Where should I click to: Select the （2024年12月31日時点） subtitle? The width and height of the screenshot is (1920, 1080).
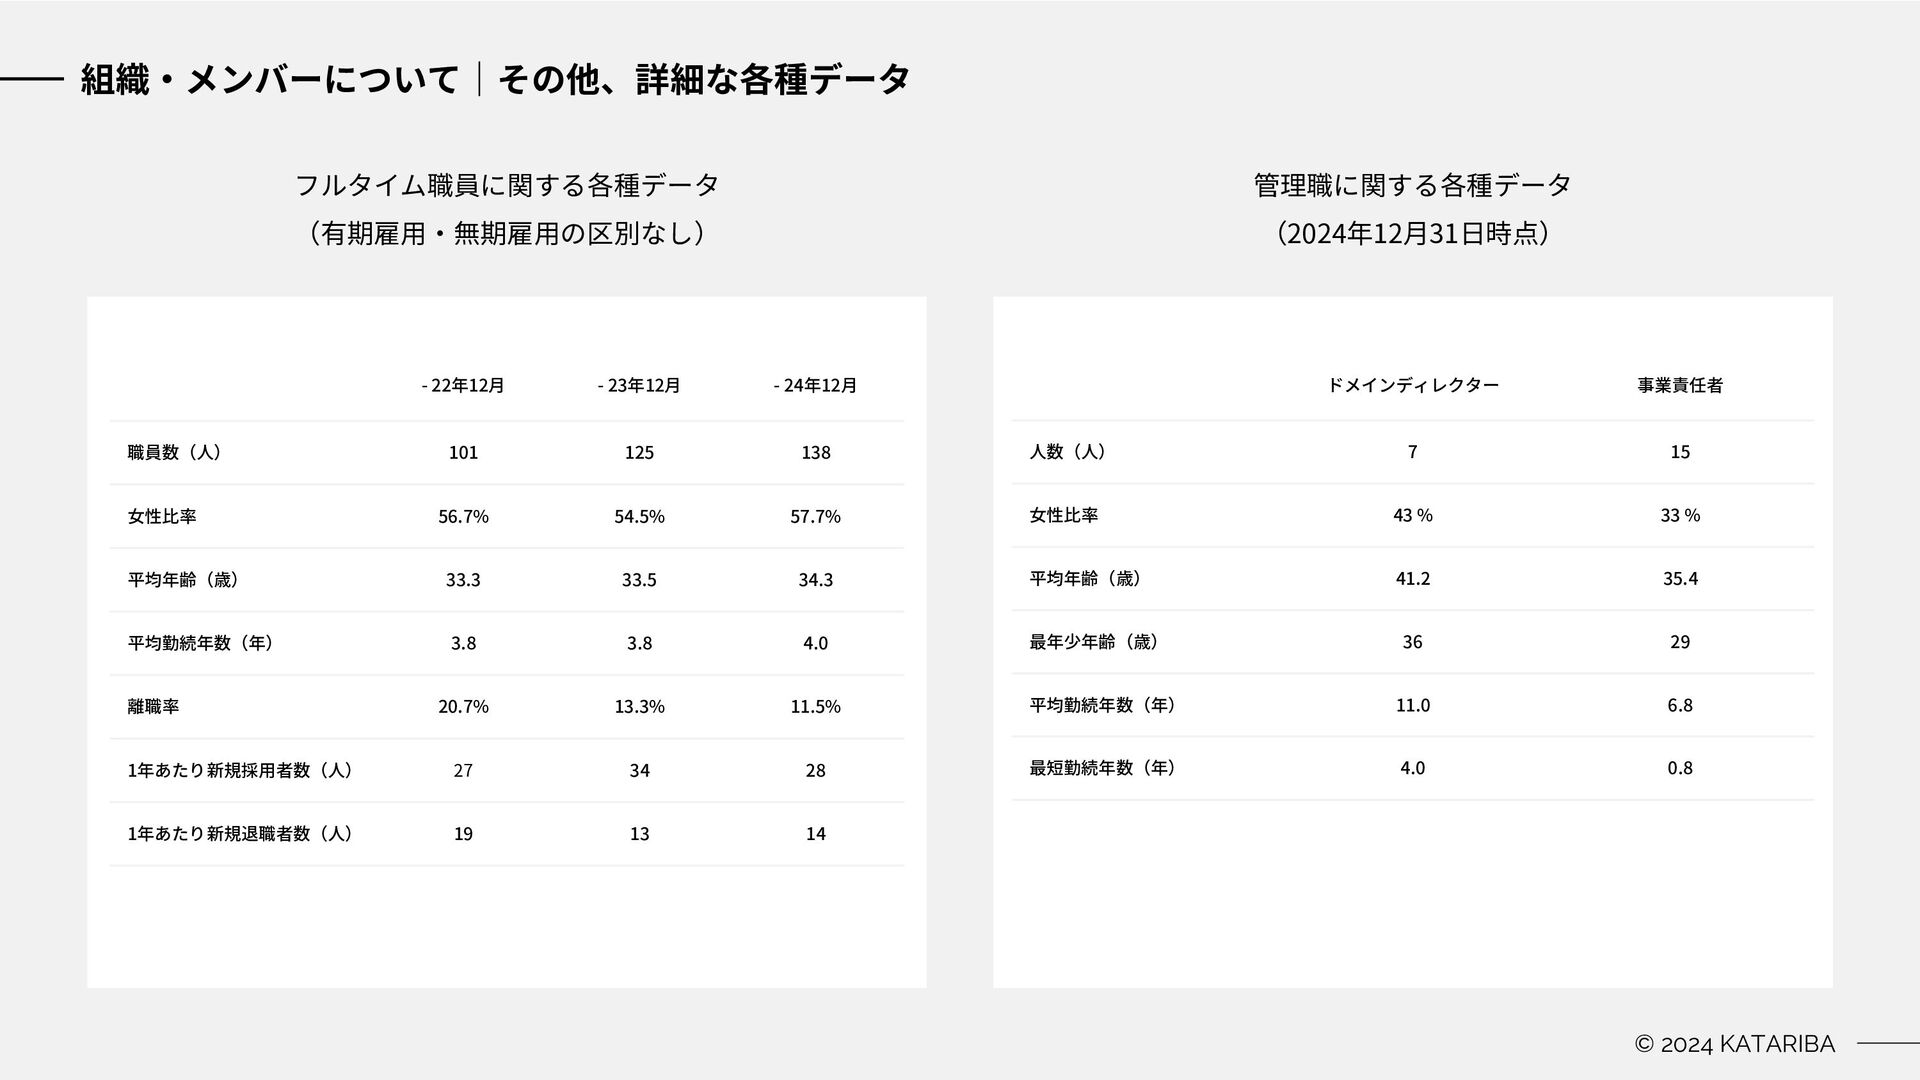click(1412, 233)
